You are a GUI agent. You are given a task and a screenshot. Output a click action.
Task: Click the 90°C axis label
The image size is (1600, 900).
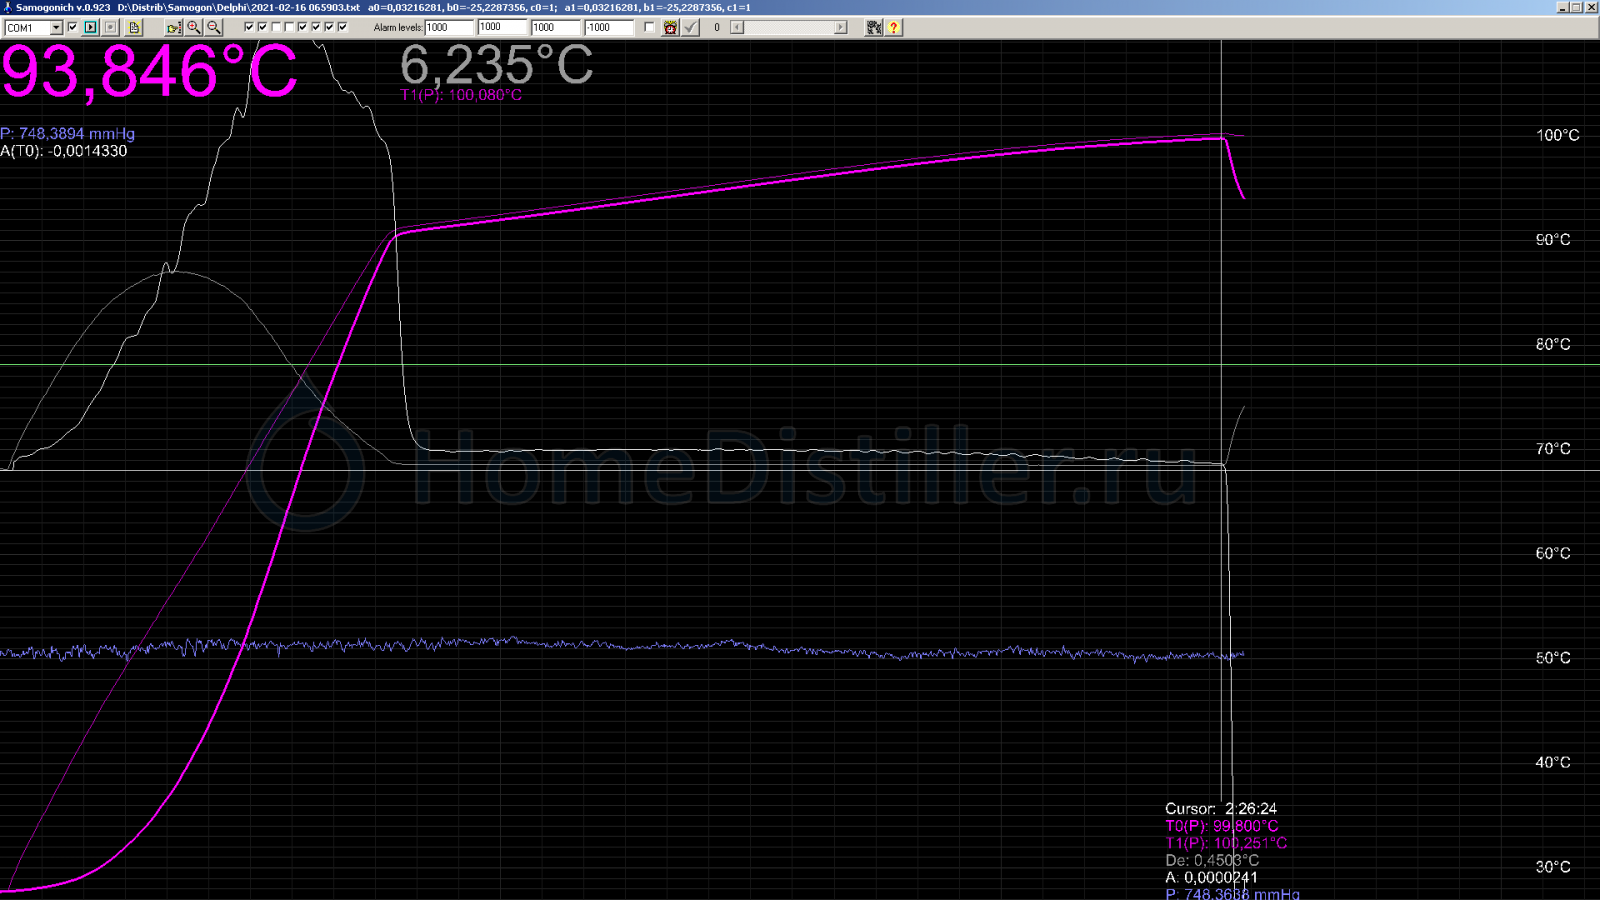1553,240
